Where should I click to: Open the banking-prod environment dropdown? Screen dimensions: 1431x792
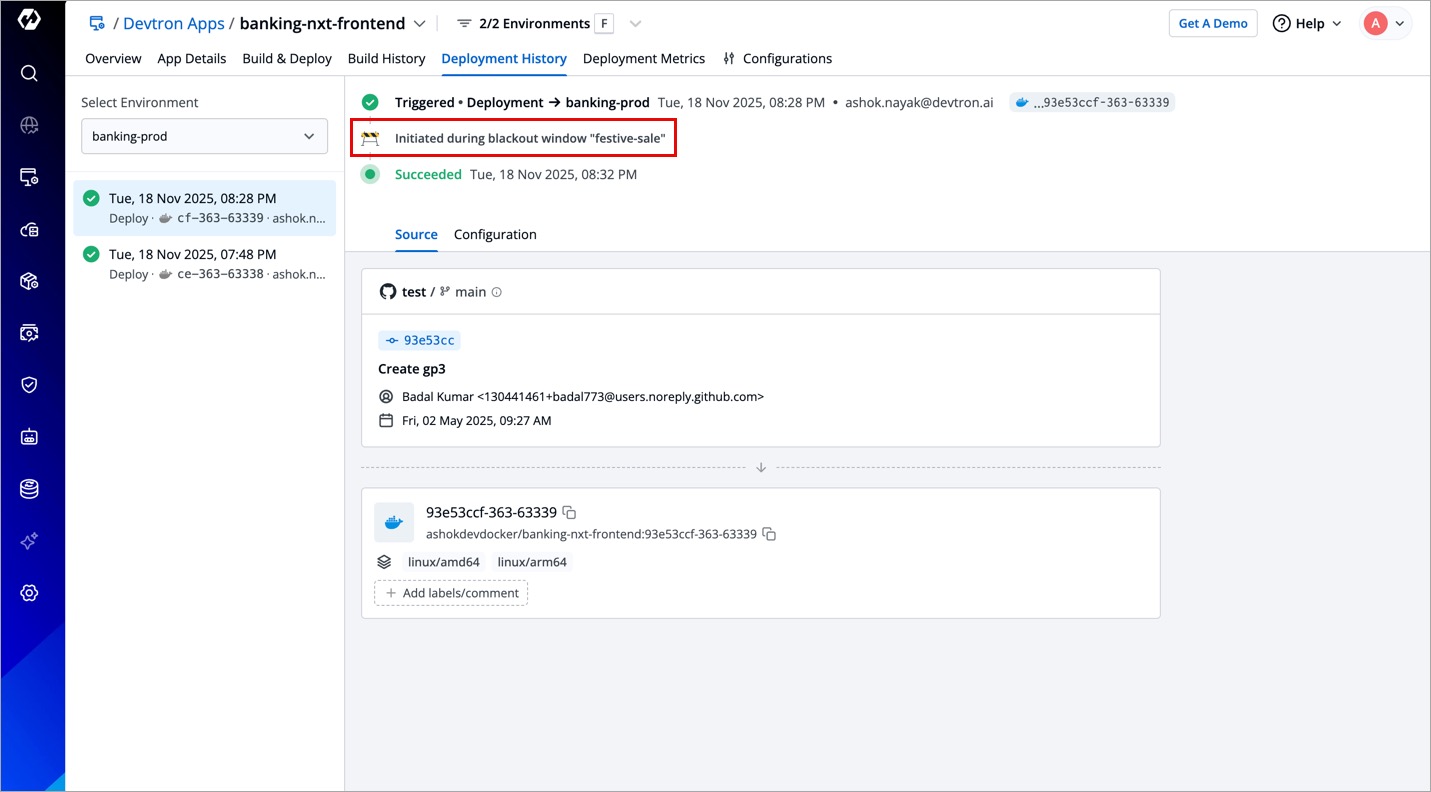click(x=204, y=136)
